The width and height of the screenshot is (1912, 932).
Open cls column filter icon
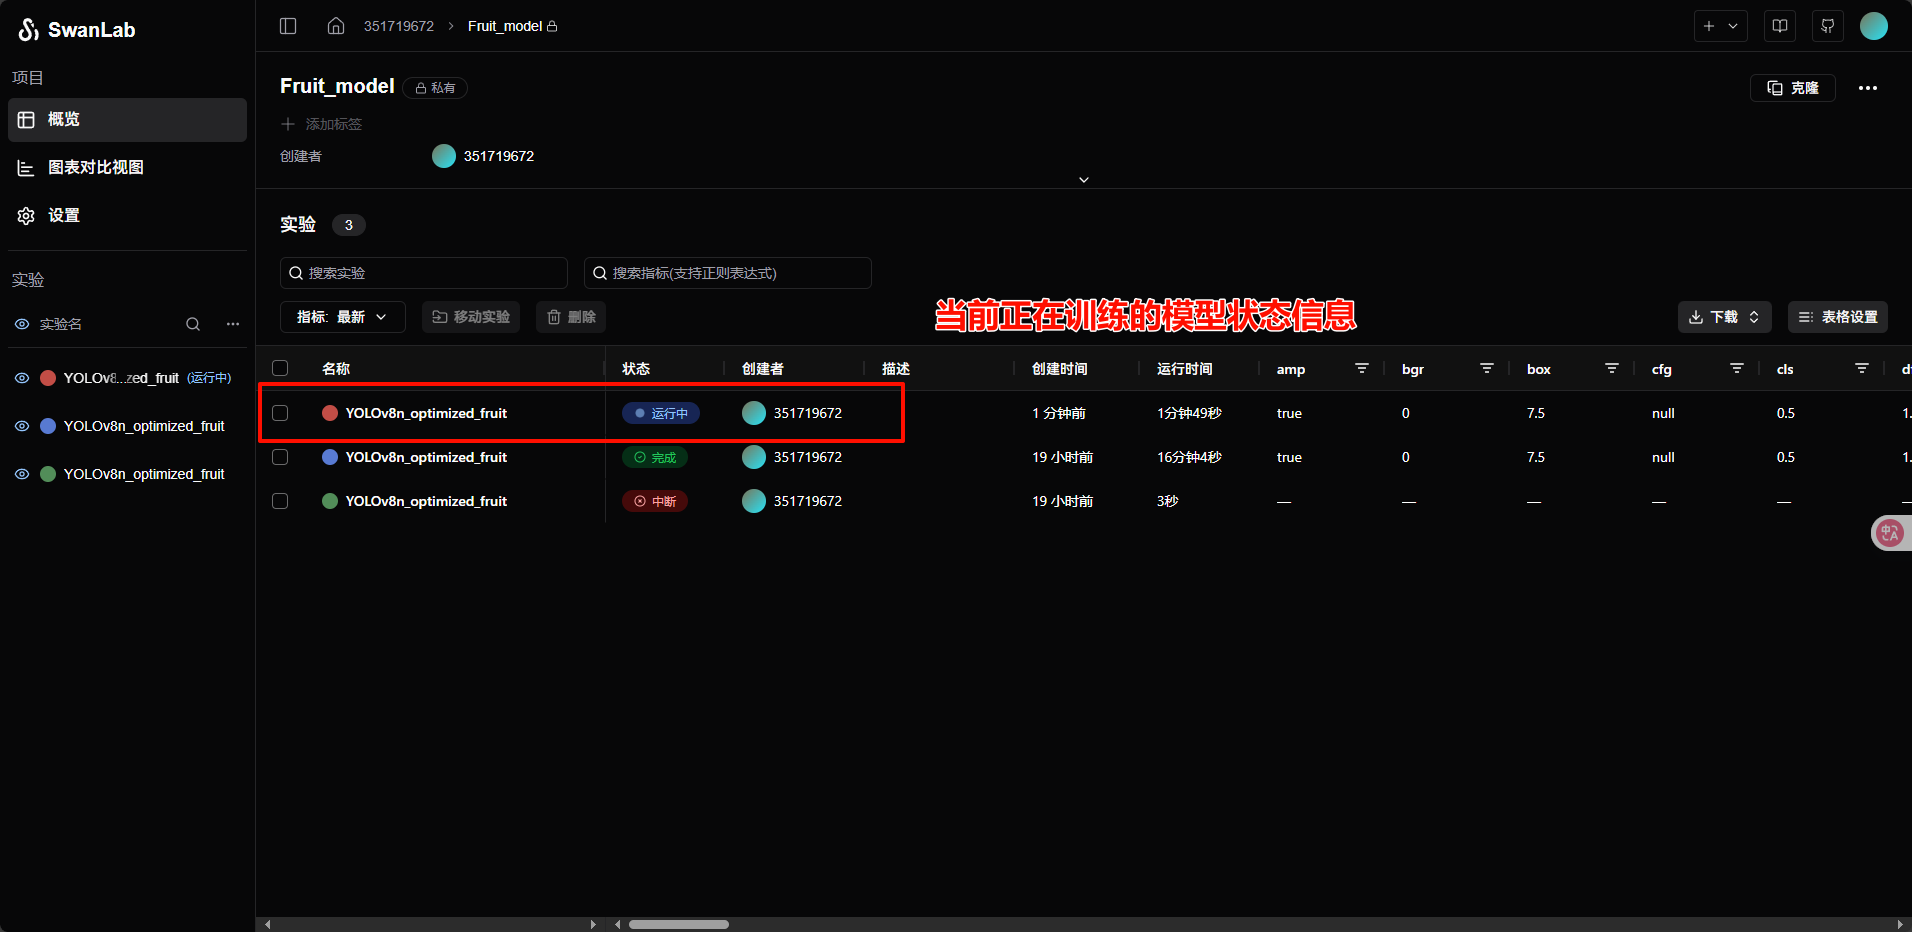1862,369
